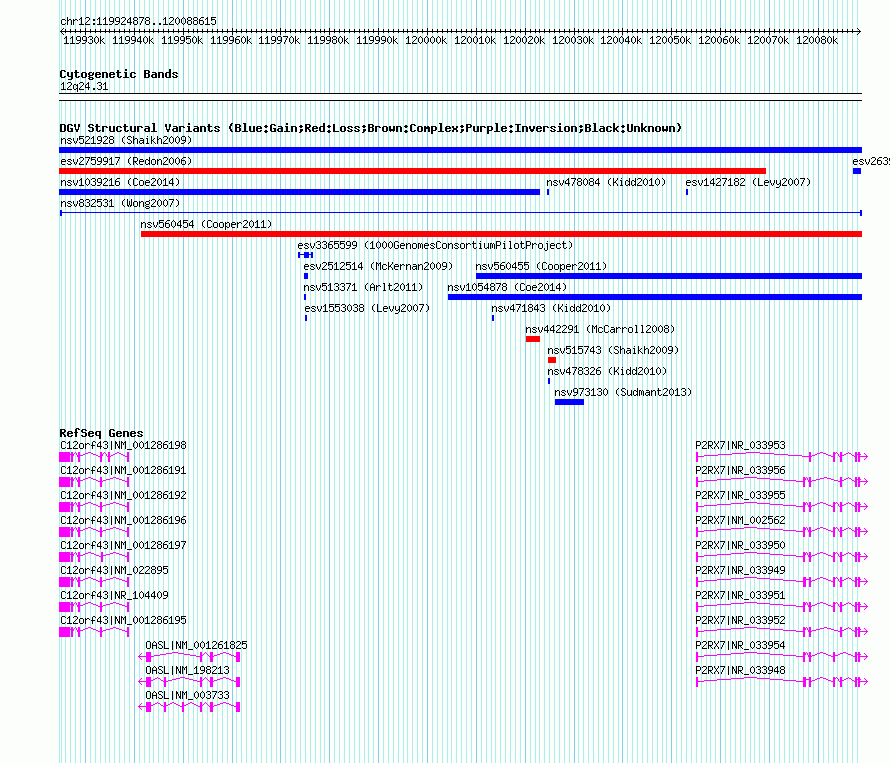Open the nsv1039216 (Coe2014) variant label
This screenshot has height=763, width=890.
point(120,182)
